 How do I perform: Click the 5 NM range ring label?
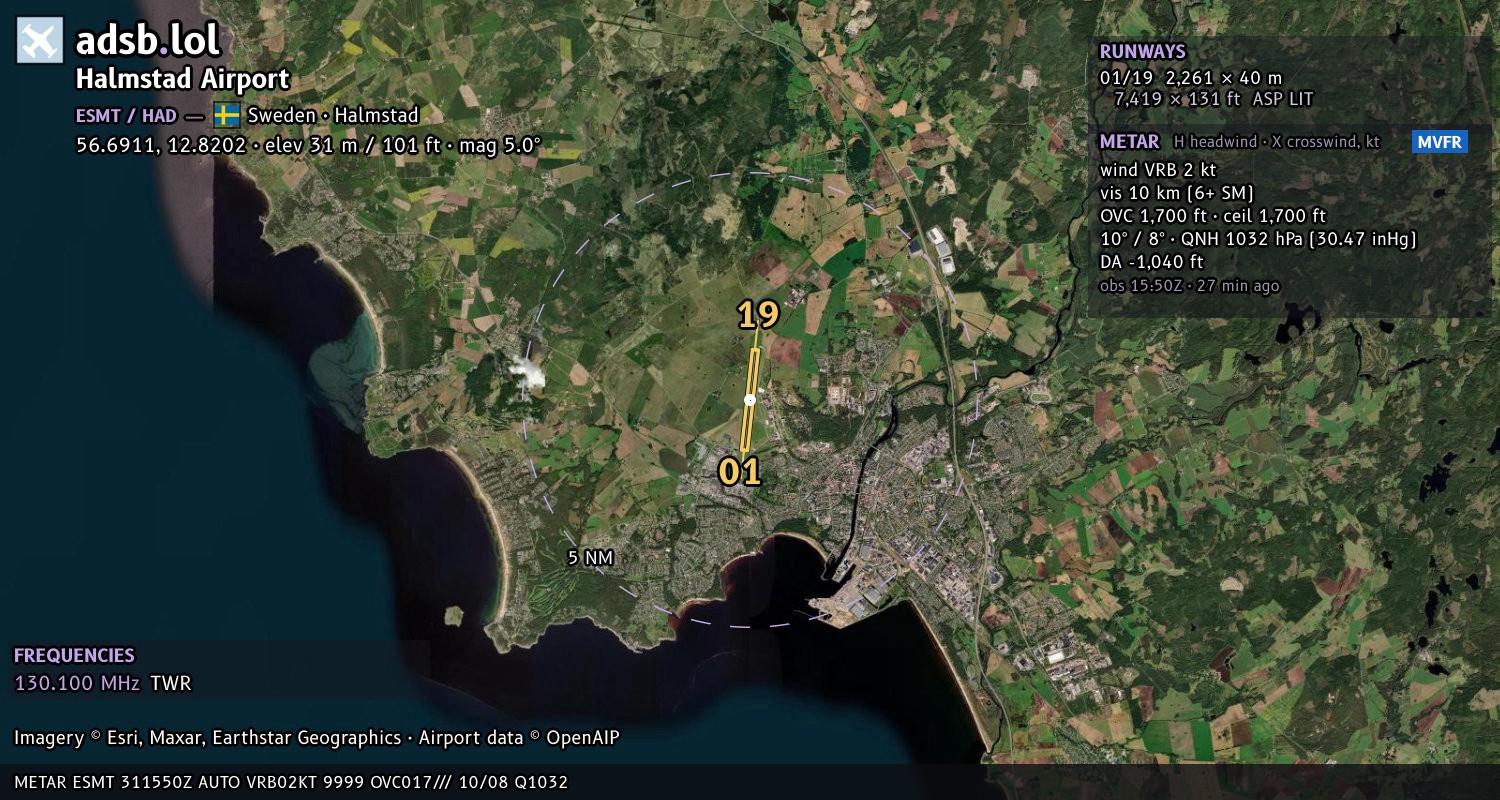coord(590,558)
